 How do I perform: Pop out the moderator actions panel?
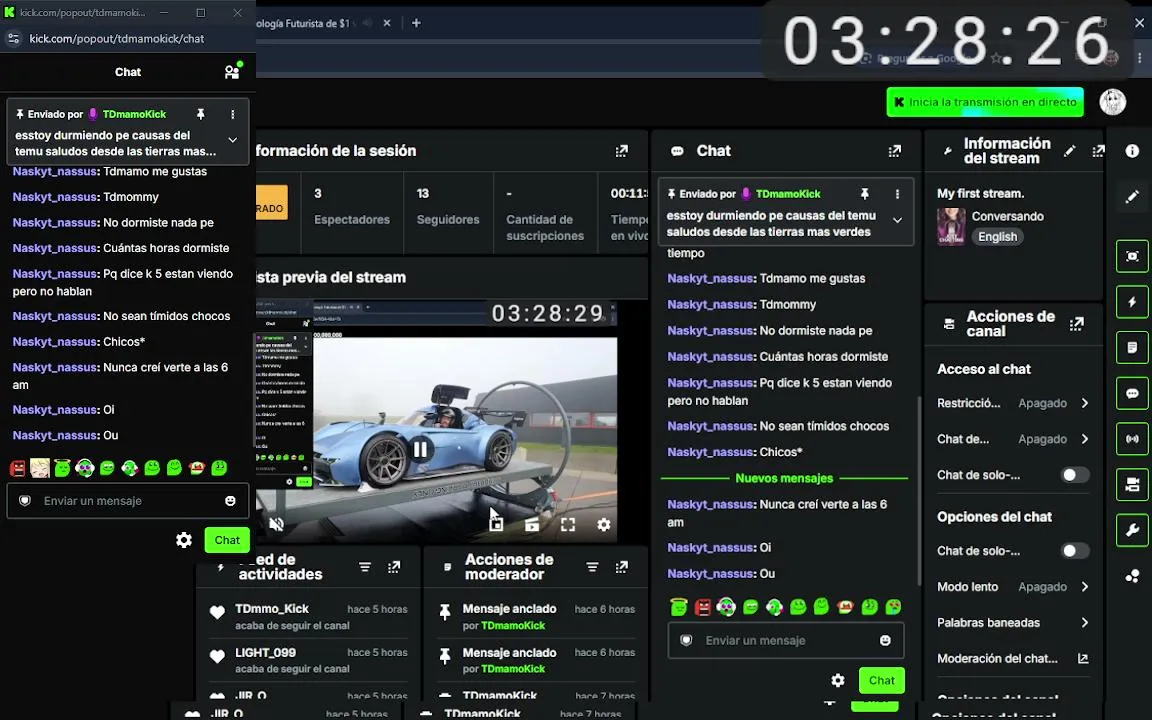[622, 566]
